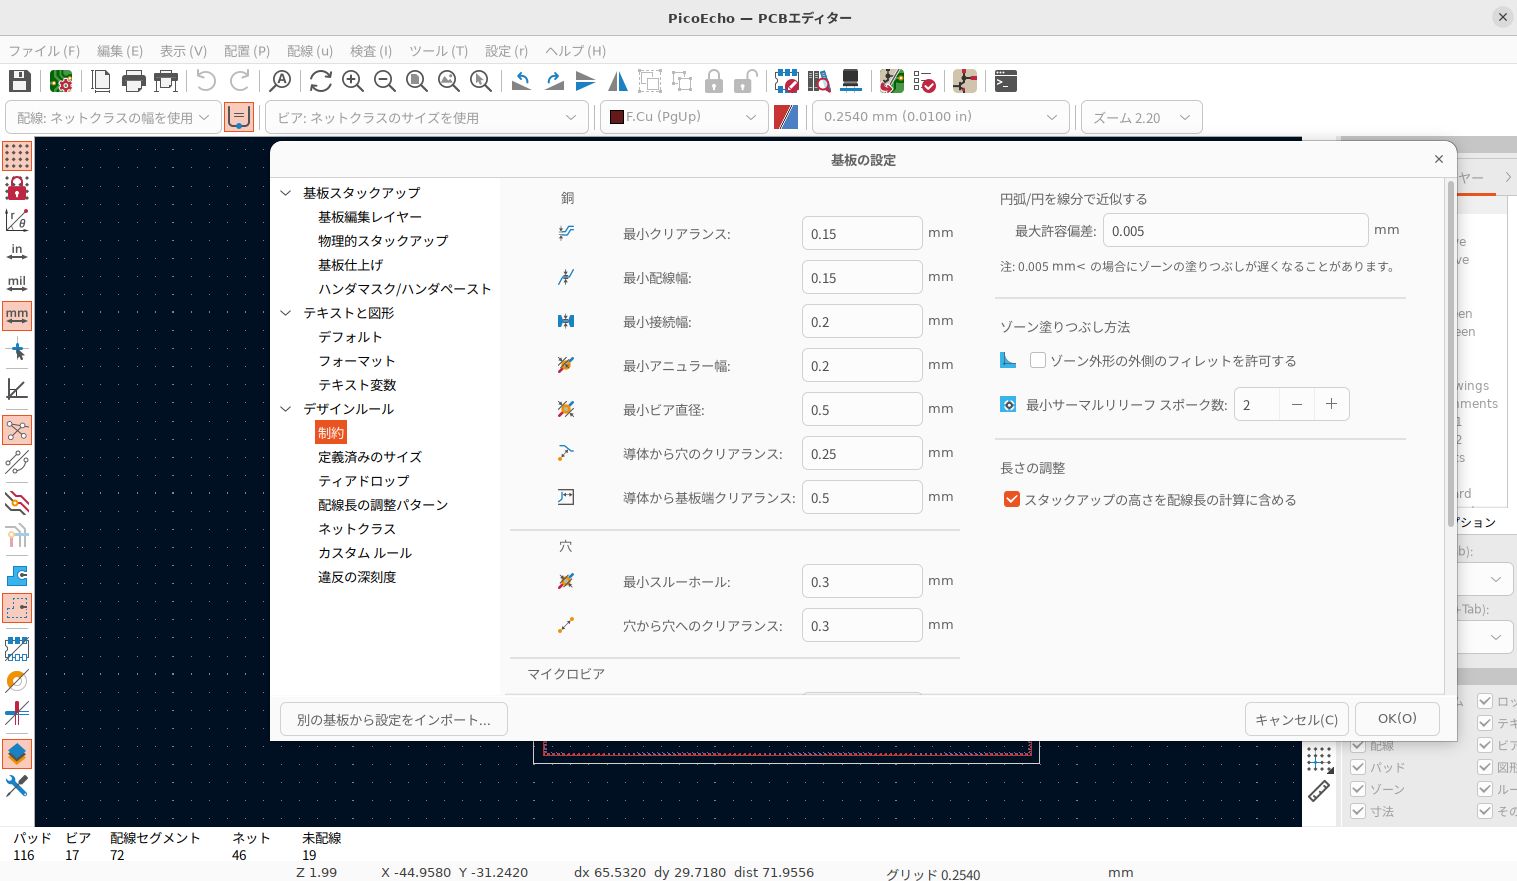Click the zoom out magnifier icon

(384, 81)
